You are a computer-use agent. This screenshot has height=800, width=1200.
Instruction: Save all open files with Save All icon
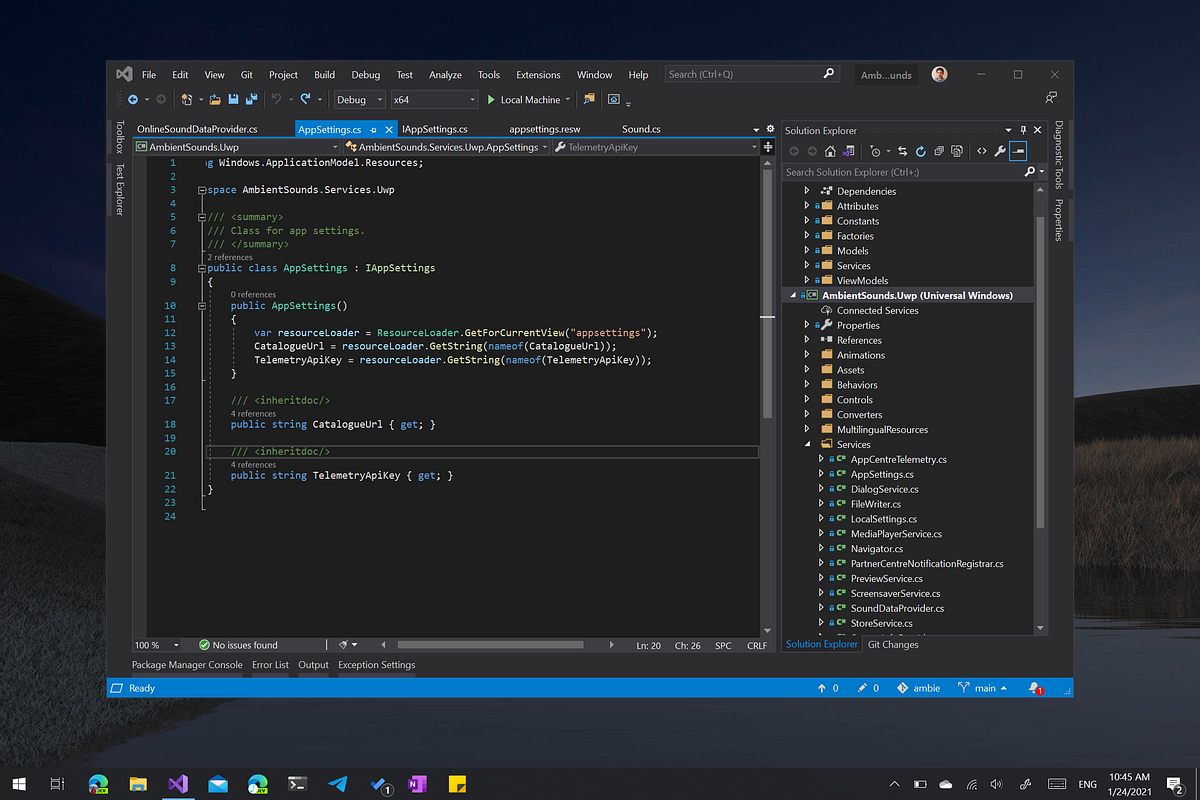[x=250, y=99]
